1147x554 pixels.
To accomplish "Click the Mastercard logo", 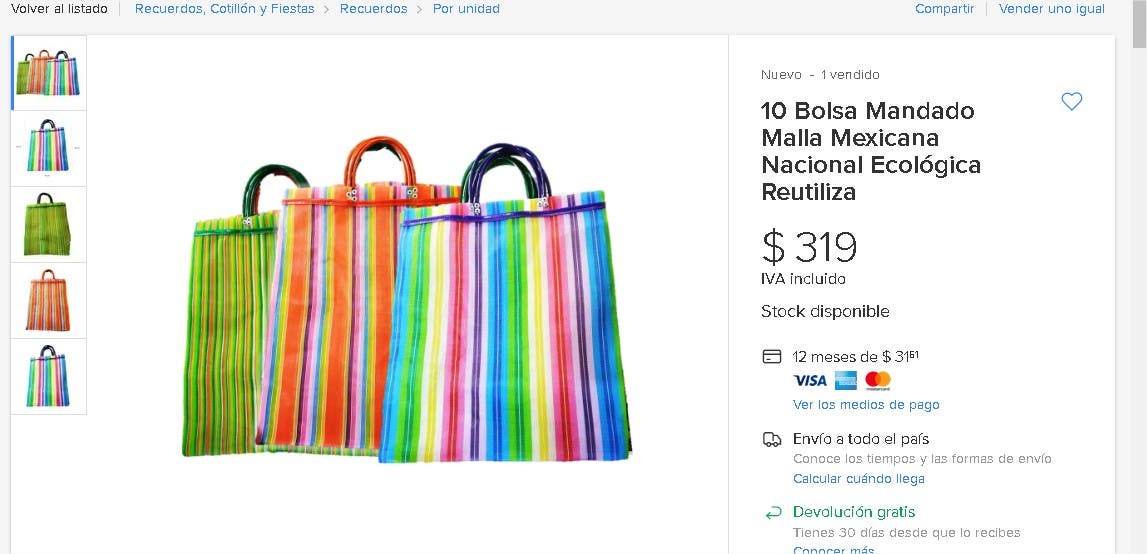I will click(x=878, y=380).
